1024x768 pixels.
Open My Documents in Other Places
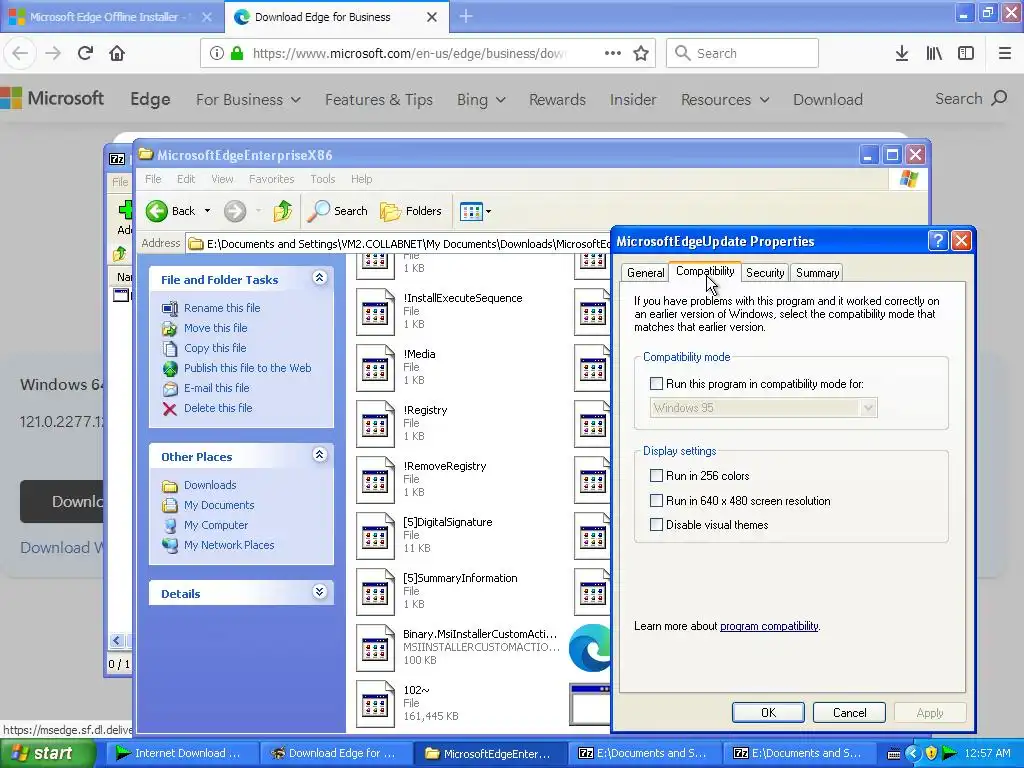219,505
